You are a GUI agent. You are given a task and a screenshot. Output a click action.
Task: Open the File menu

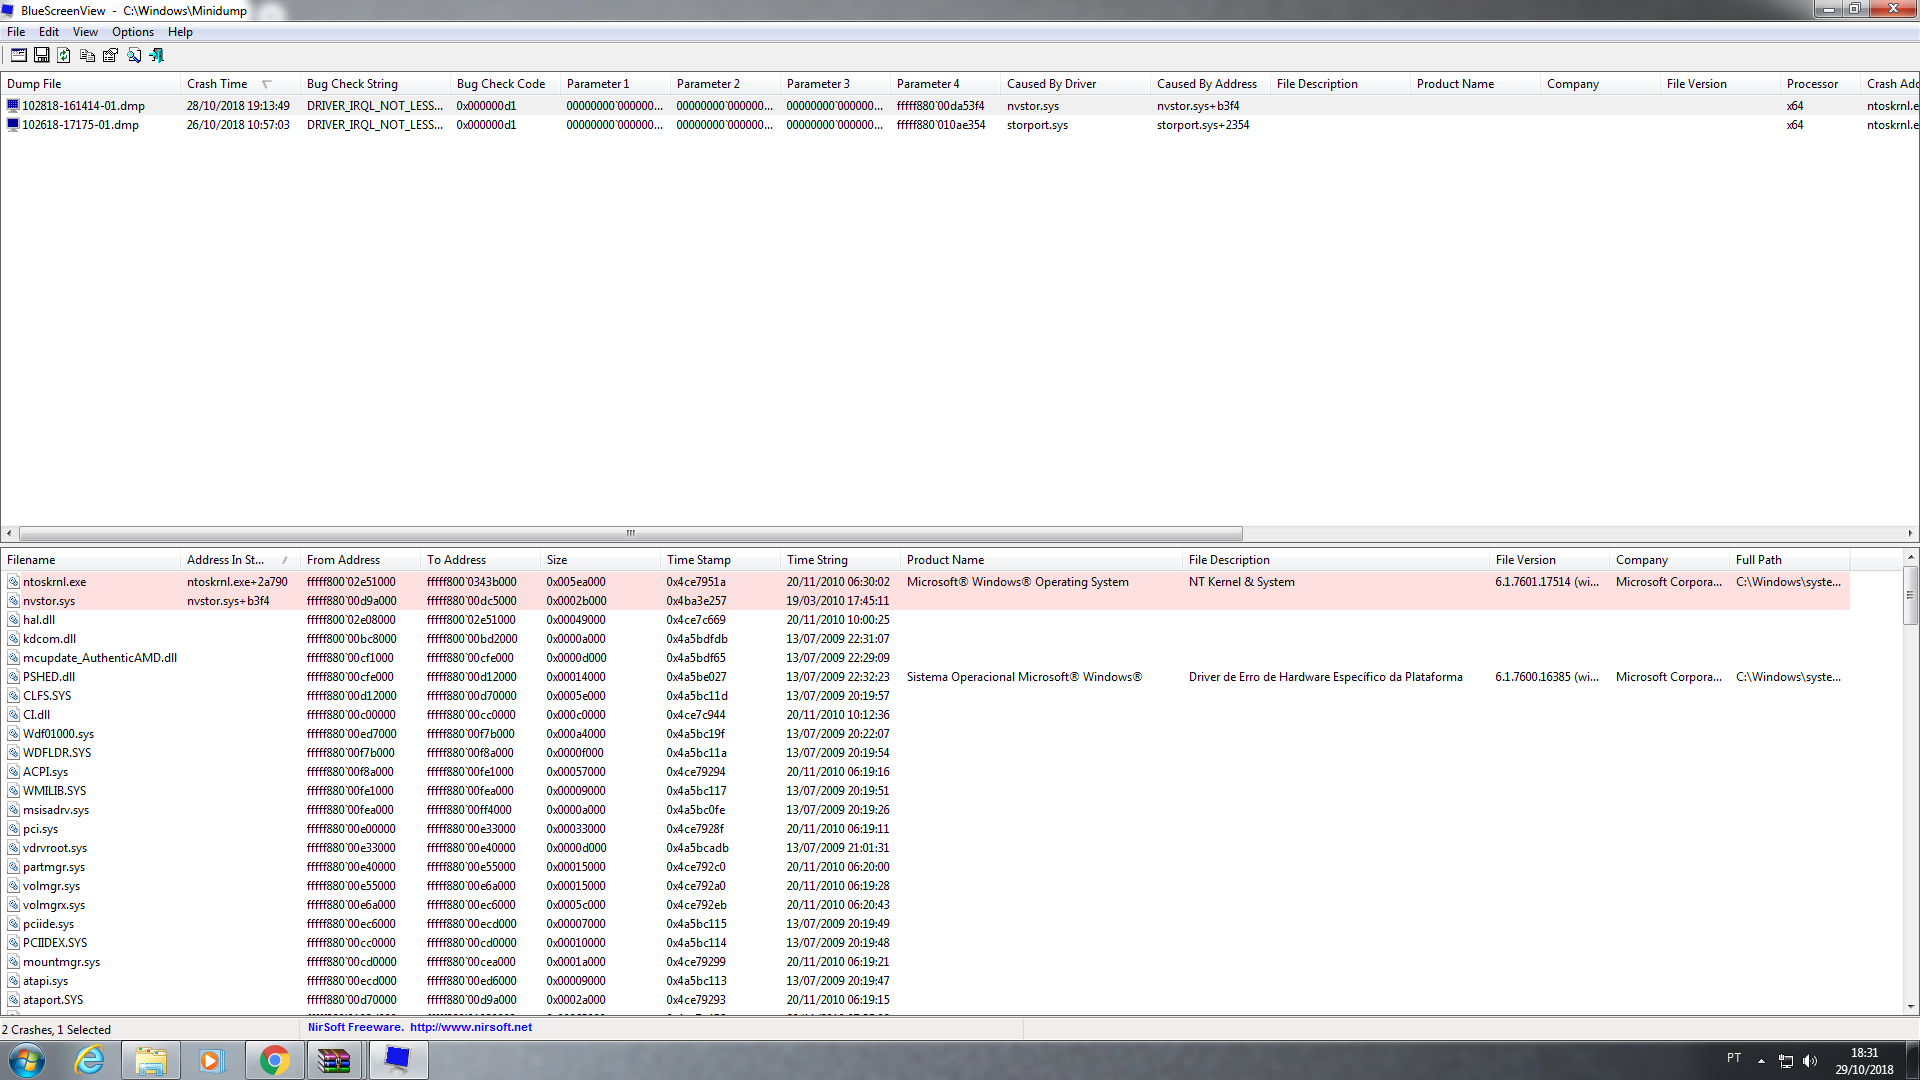pyautogui.click(x=16, y=32)
